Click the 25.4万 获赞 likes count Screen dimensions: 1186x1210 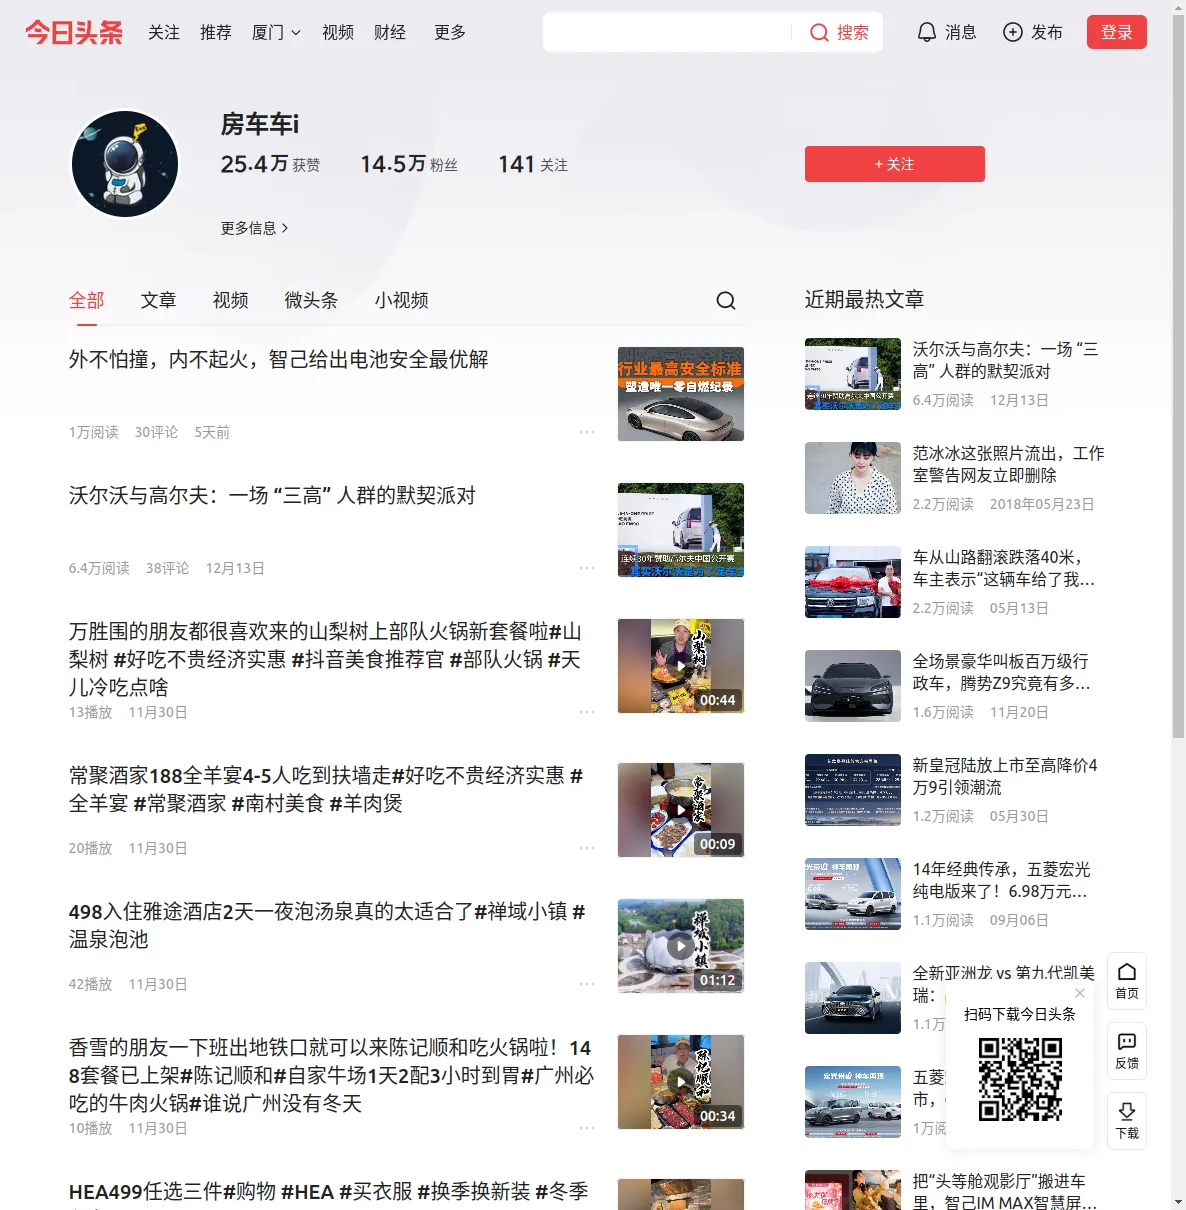(x=271, y=164)
